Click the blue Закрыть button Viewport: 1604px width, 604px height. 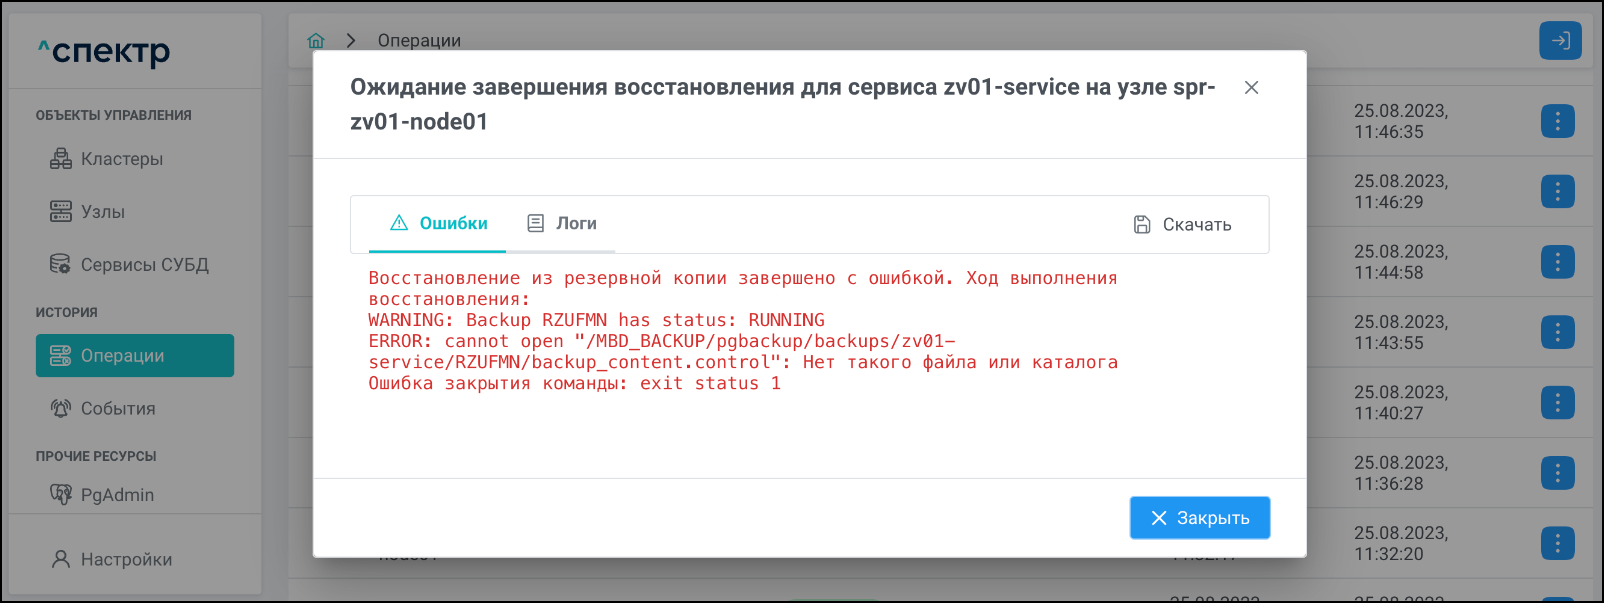tap(1200, 518)
